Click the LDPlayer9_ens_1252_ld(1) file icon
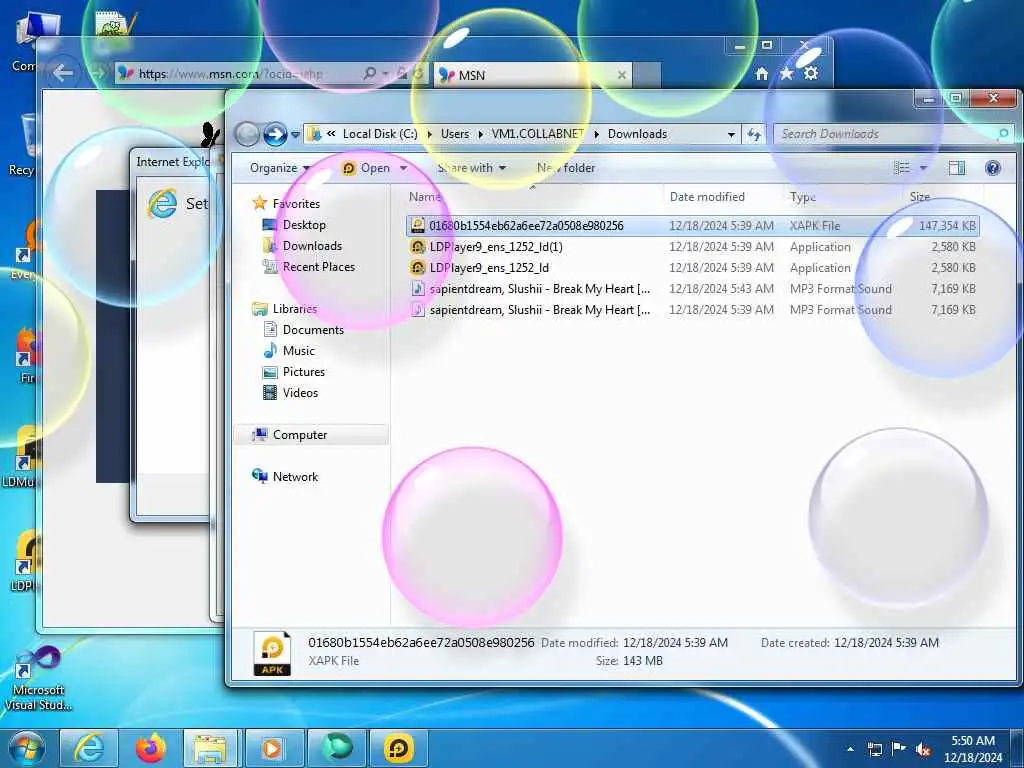Viewport: 1024px width, 768px height. (x=418, y=247)
